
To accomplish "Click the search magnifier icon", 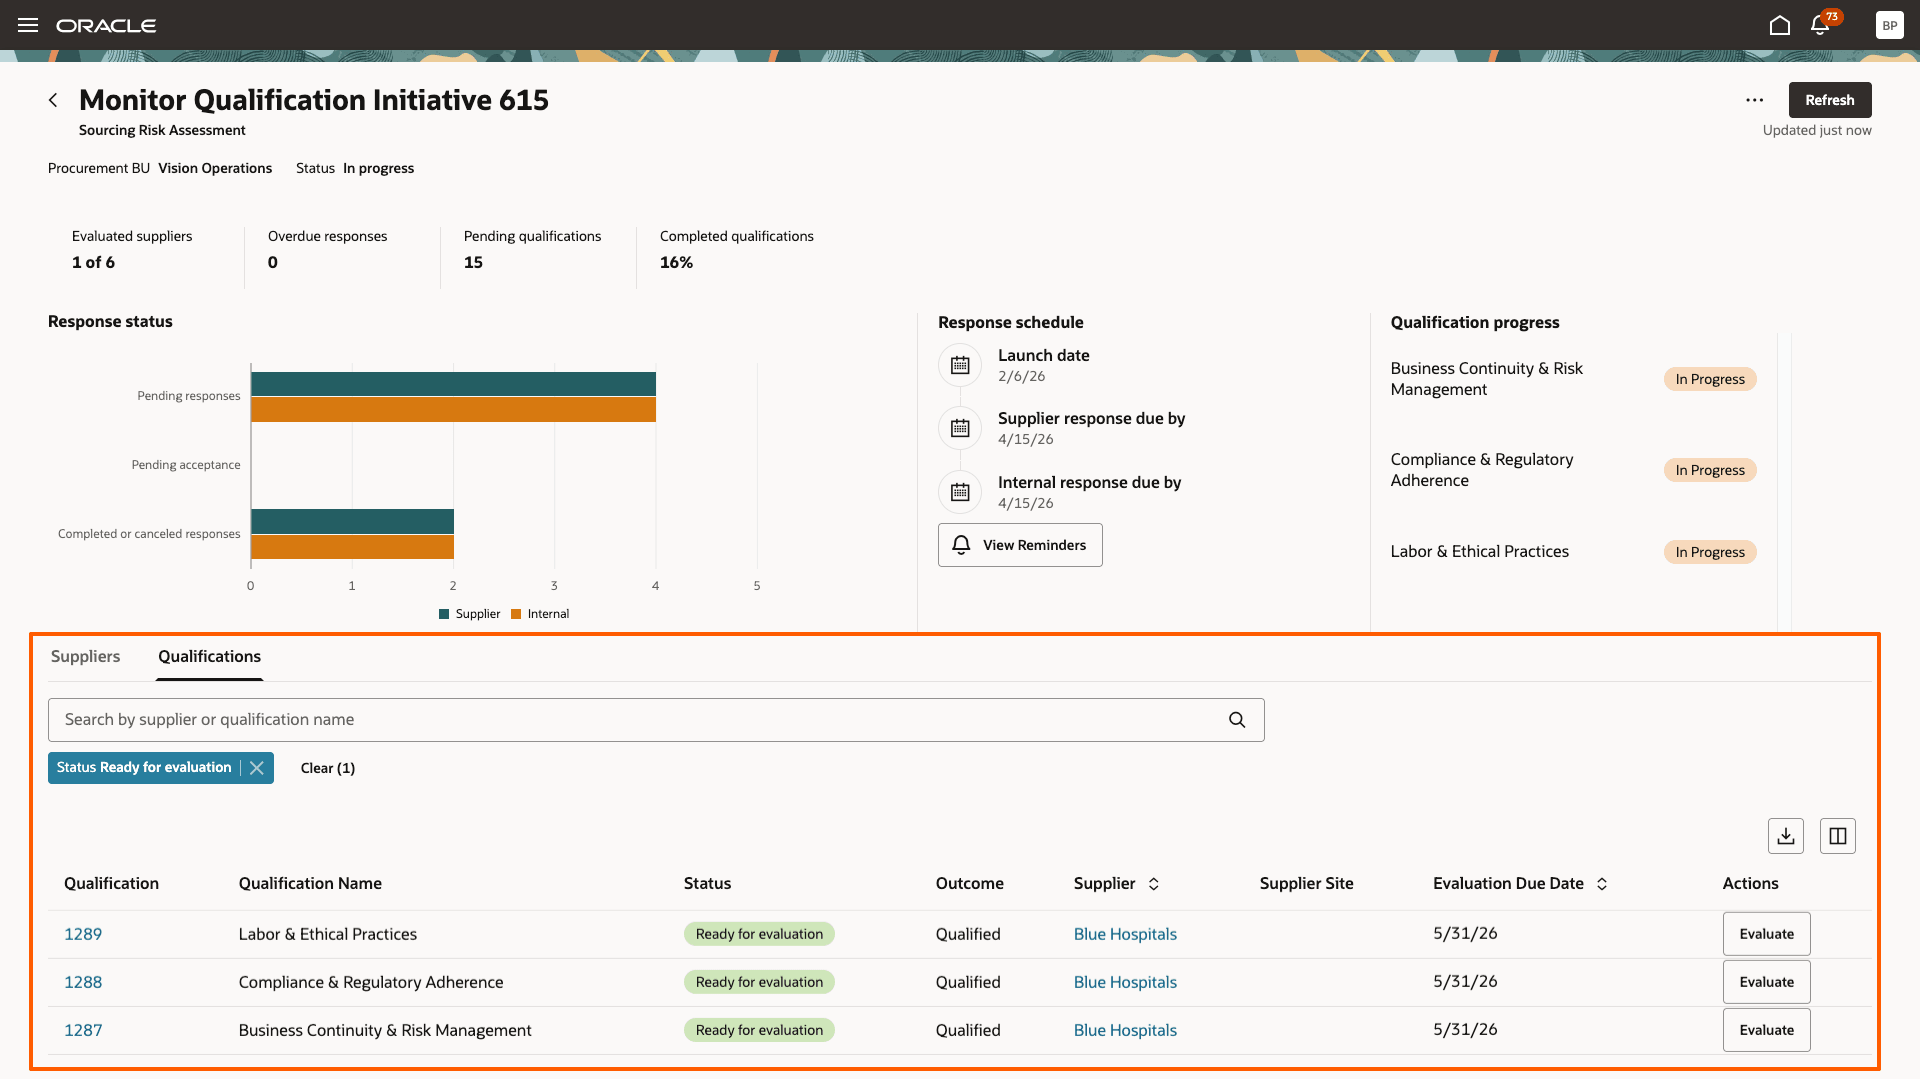I will tap(1237, 720).
